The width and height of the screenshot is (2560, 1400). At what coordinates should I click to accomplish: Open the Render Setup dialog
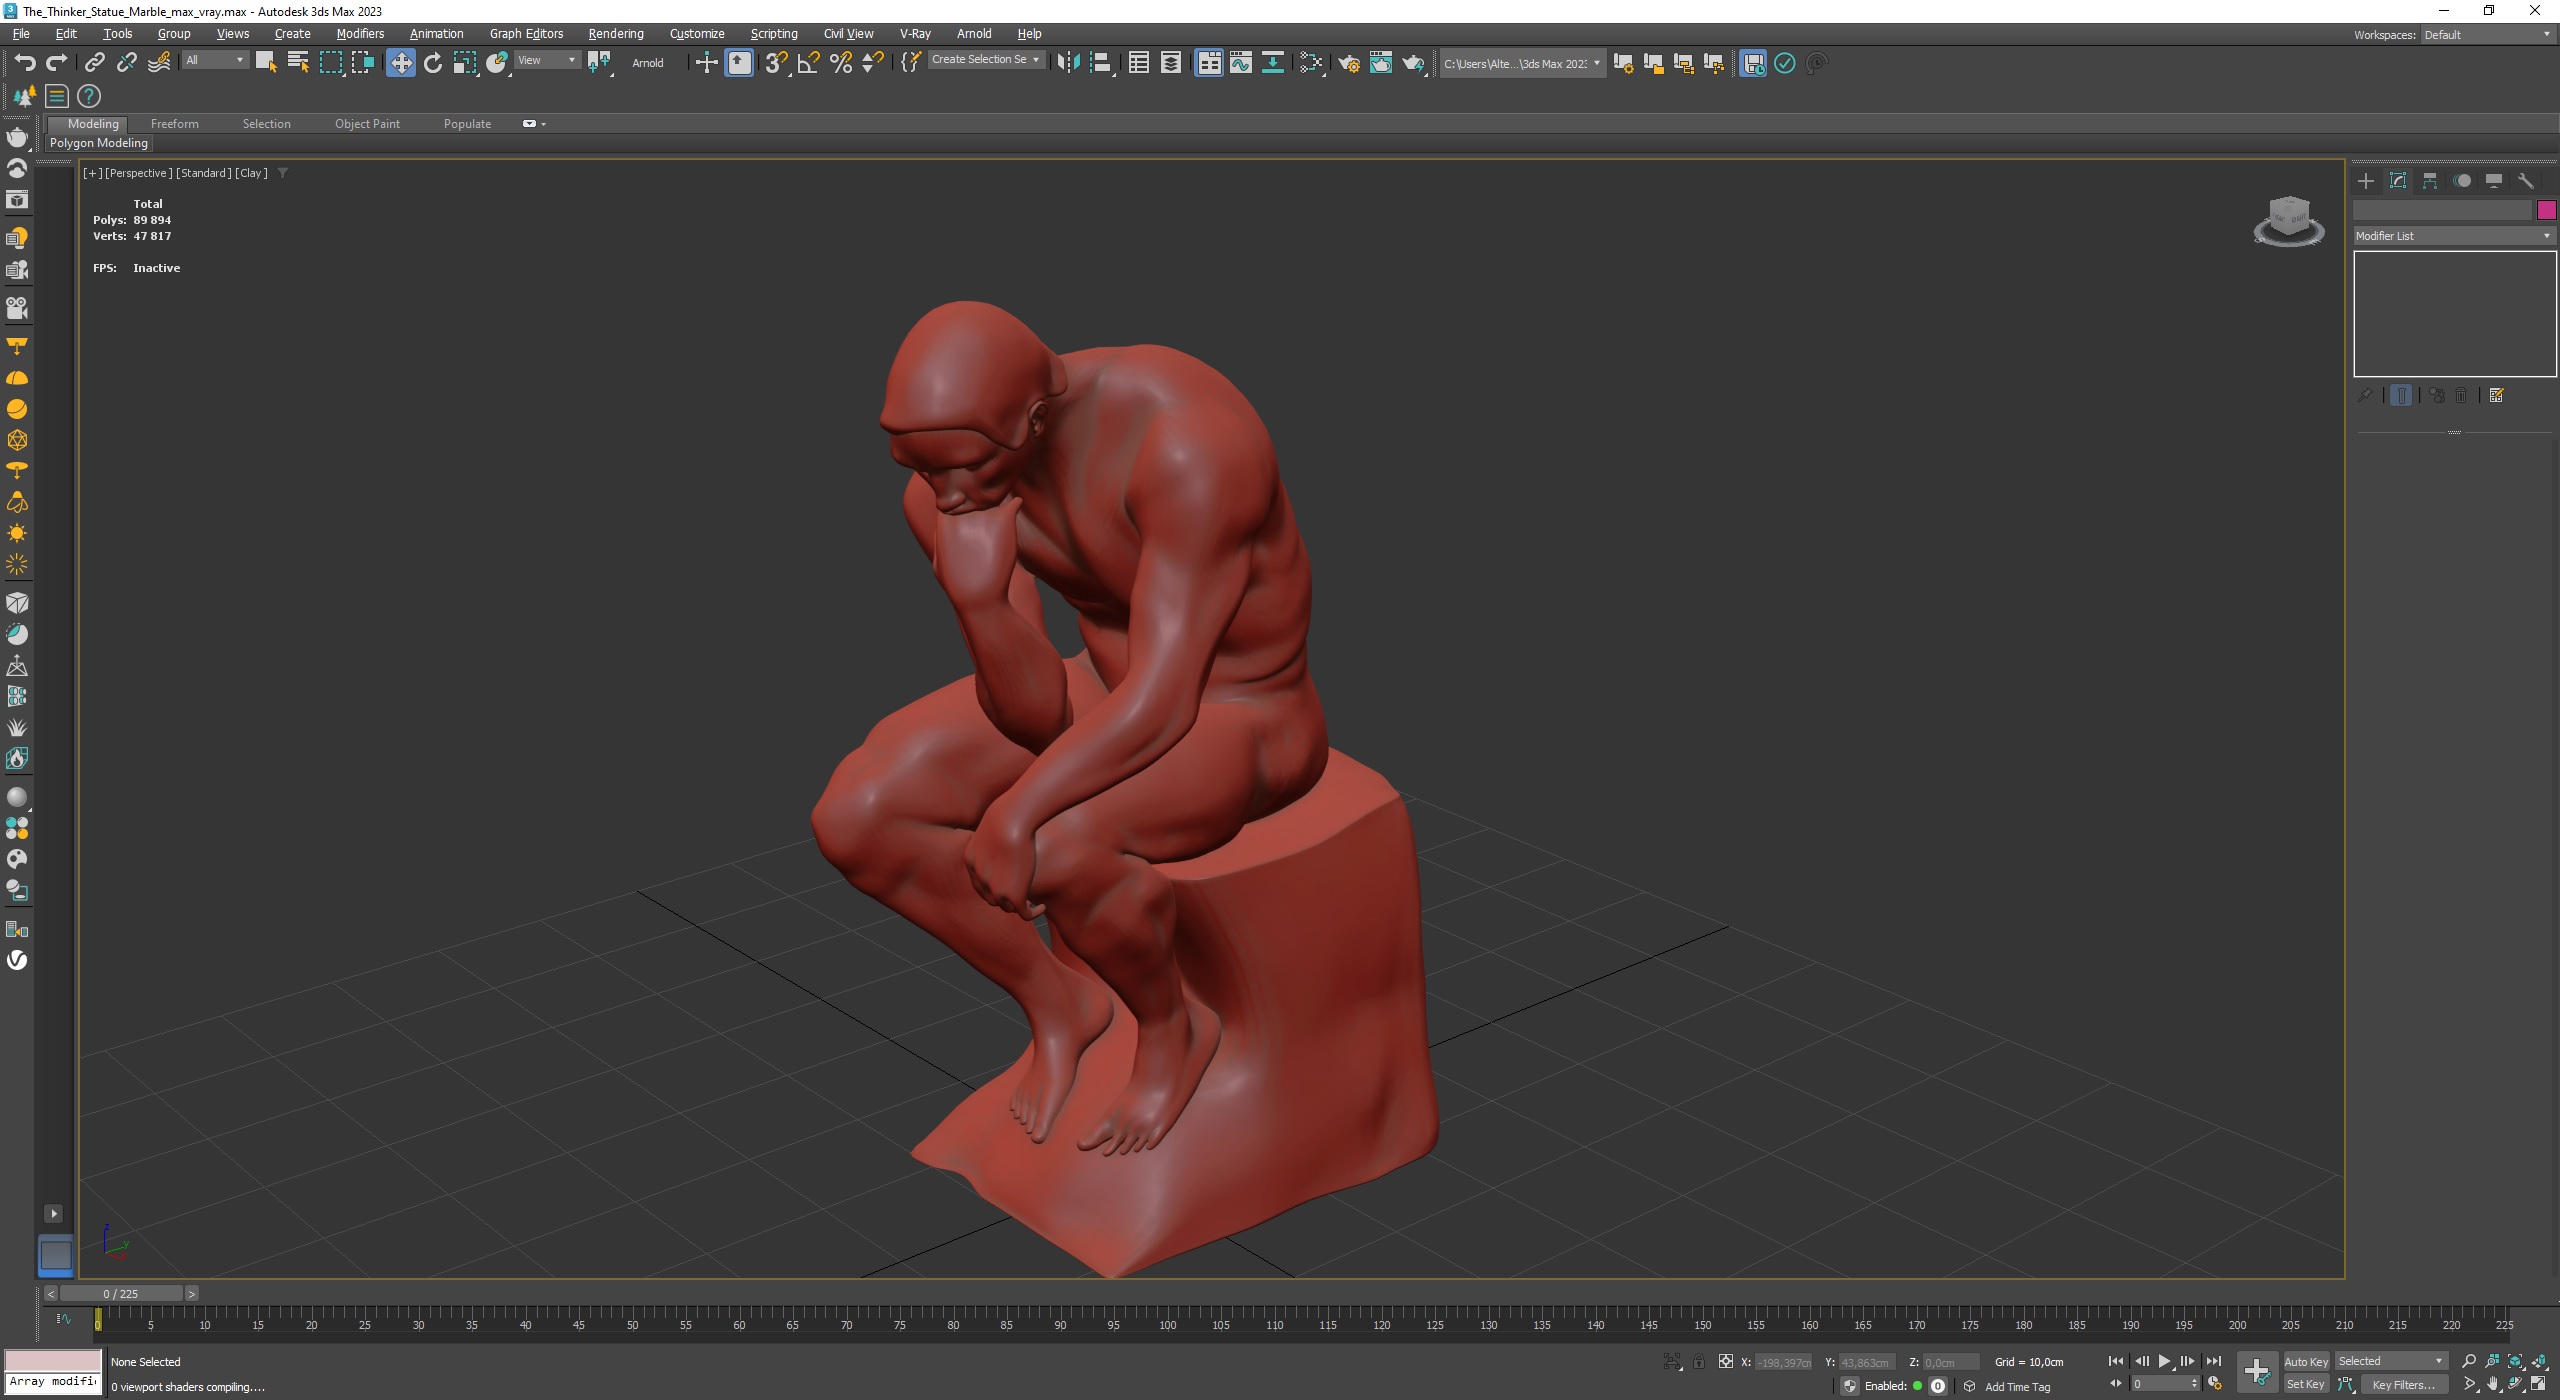tap(1349, 63)
